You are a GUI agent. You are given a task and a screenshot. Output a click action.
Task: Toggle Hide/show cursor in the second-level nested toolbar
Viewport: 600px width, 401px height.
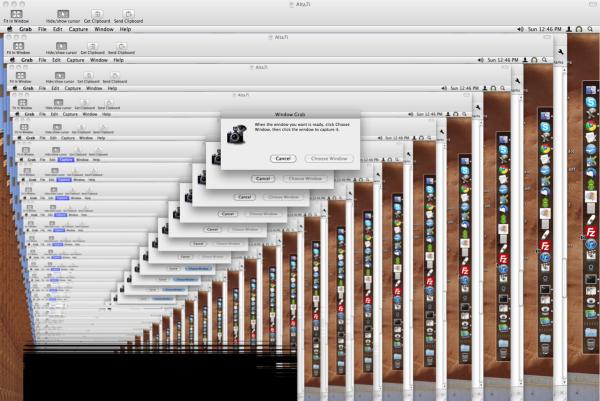(x=61, y=48)
